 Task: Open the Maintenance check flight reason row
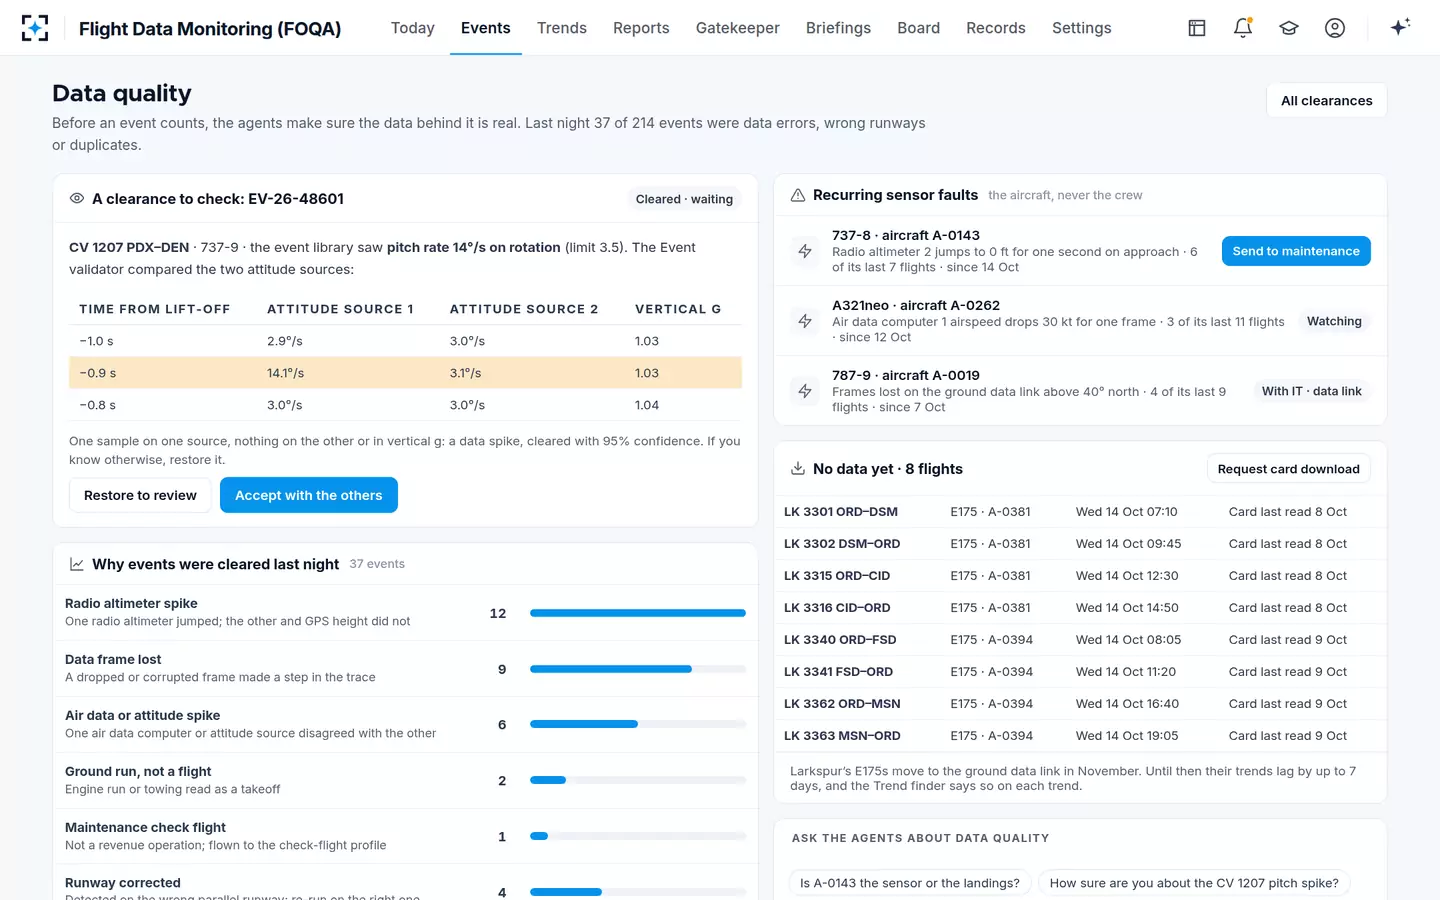pos(405,836)
